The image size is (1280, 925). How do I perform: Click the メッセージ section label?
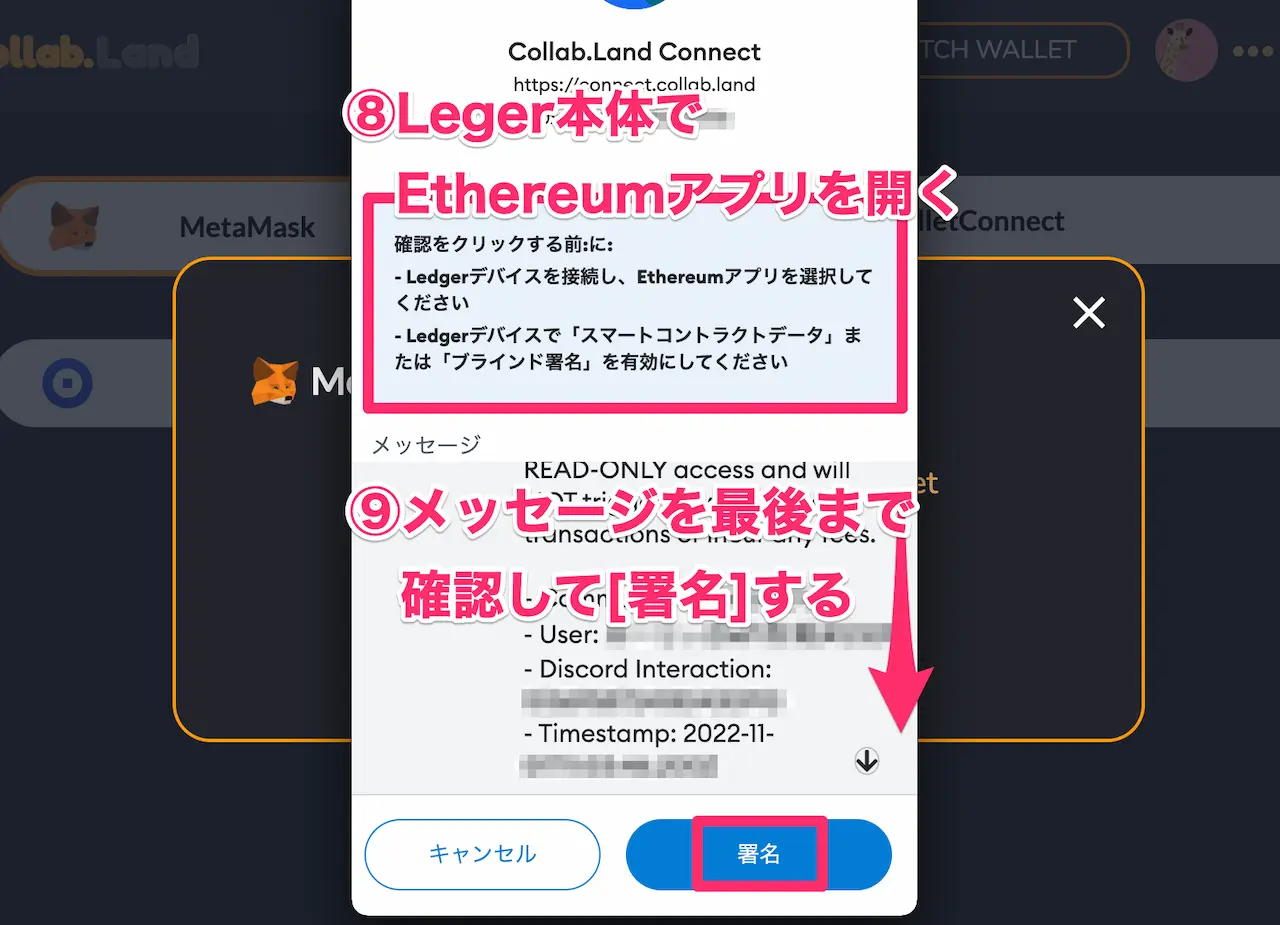[x=426, y=444]
